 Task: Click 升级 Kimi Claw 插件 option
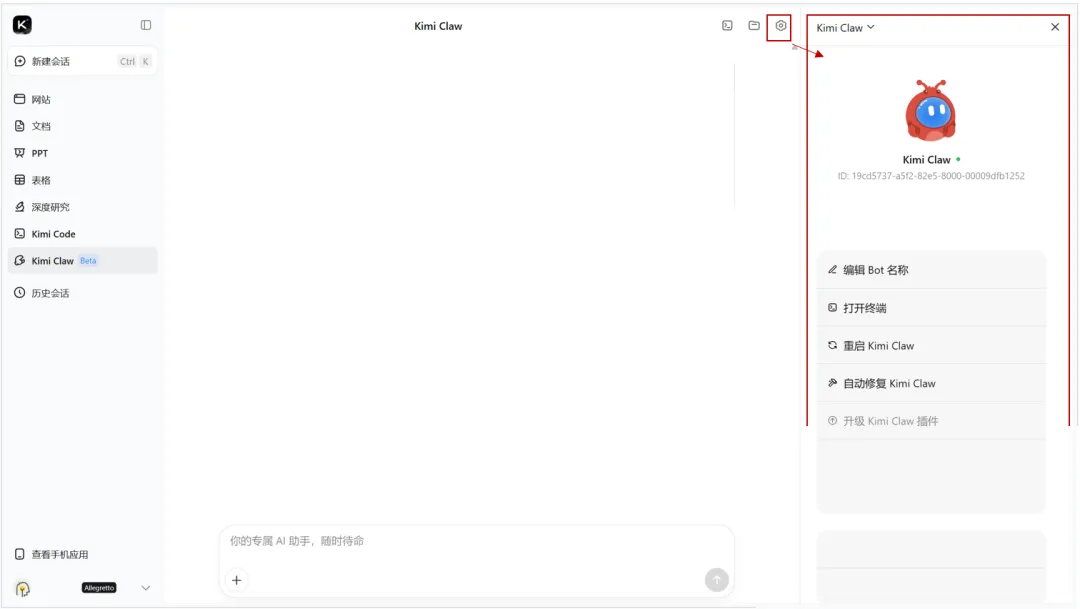(931, 421)
